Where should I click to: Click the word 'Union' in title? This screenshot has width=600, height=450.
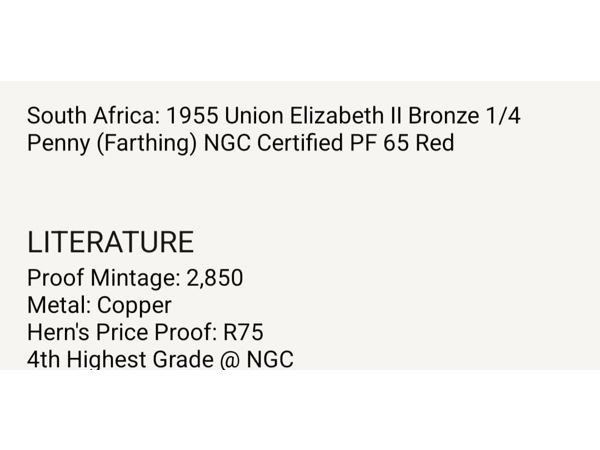(254, 115)
